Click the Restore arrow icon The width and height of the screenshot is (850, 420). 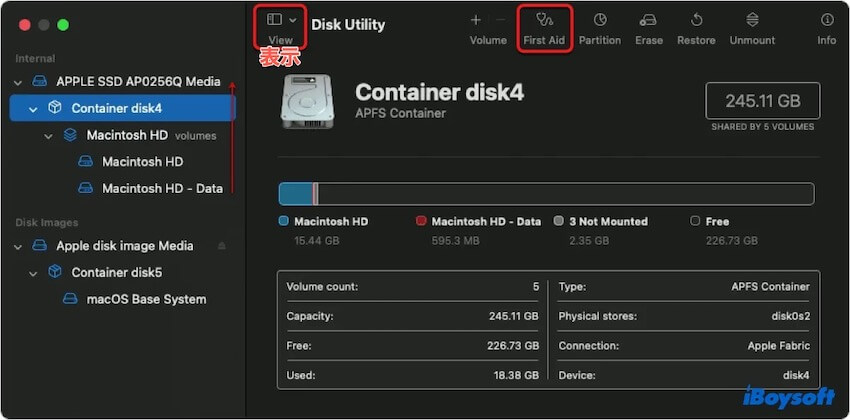pos(696,20)
